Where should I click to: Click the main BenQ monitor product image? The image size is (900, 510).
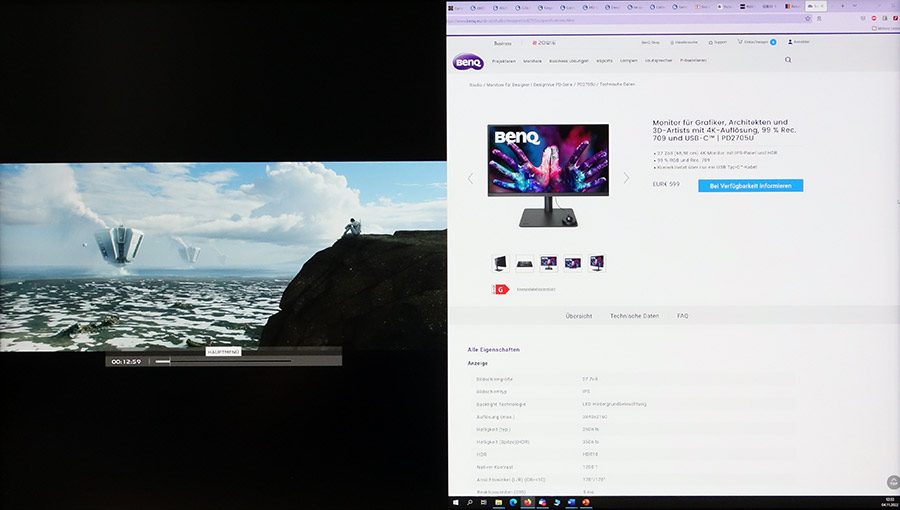[x=548, y=175]
